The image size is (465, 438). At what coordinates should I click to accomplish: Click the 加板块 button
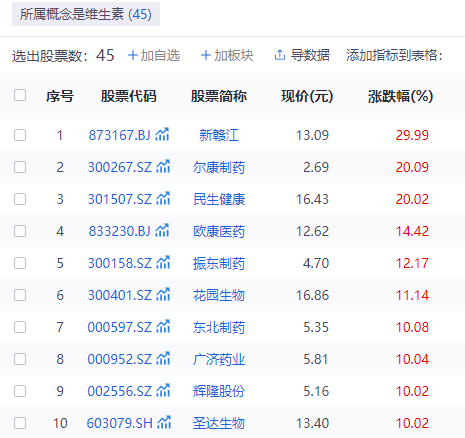pos(227,55)
